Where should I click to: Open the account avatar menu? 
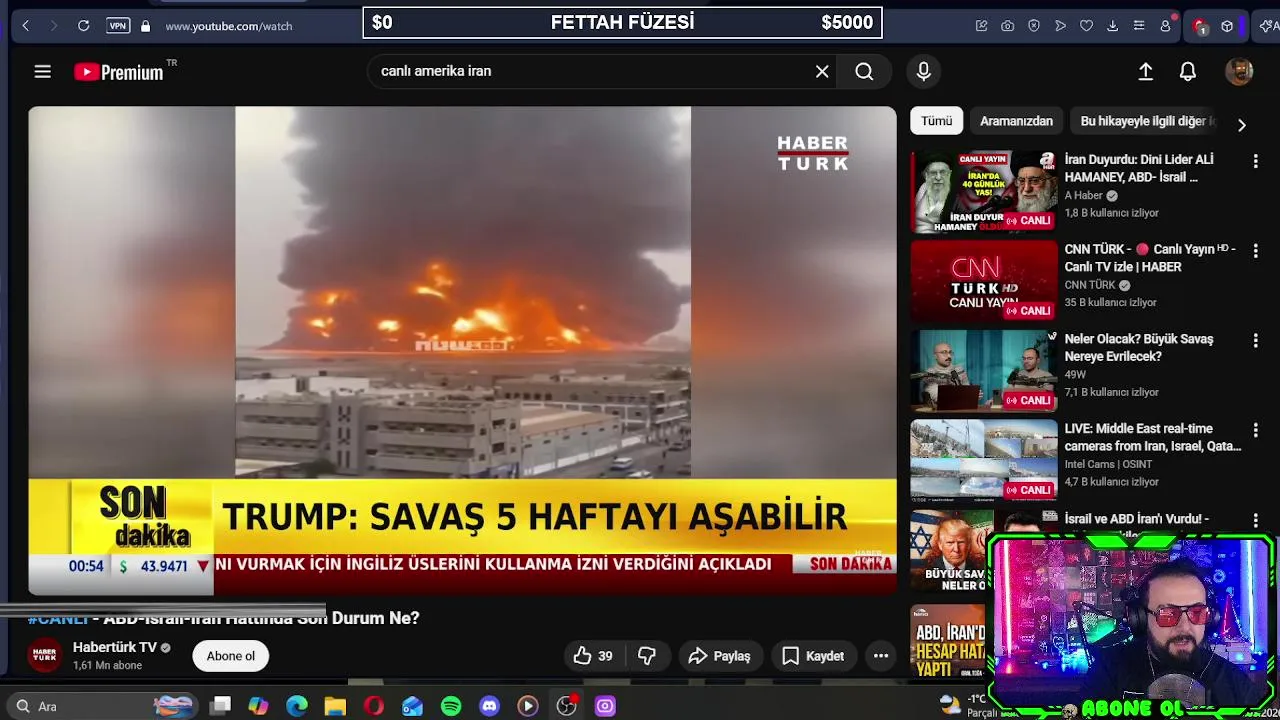[x=1239, y=71]
